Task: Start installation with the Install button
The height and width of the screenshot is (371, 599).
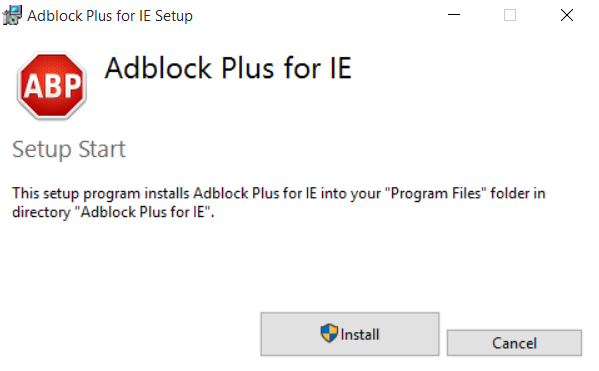Action: pyautogui.click(x=350, y=334)
